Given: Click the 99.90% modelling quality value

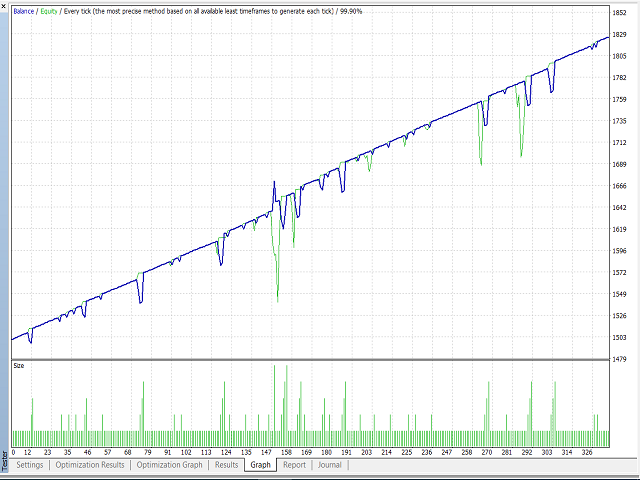Looking at the screenshot, I should [x=351, y=11].
